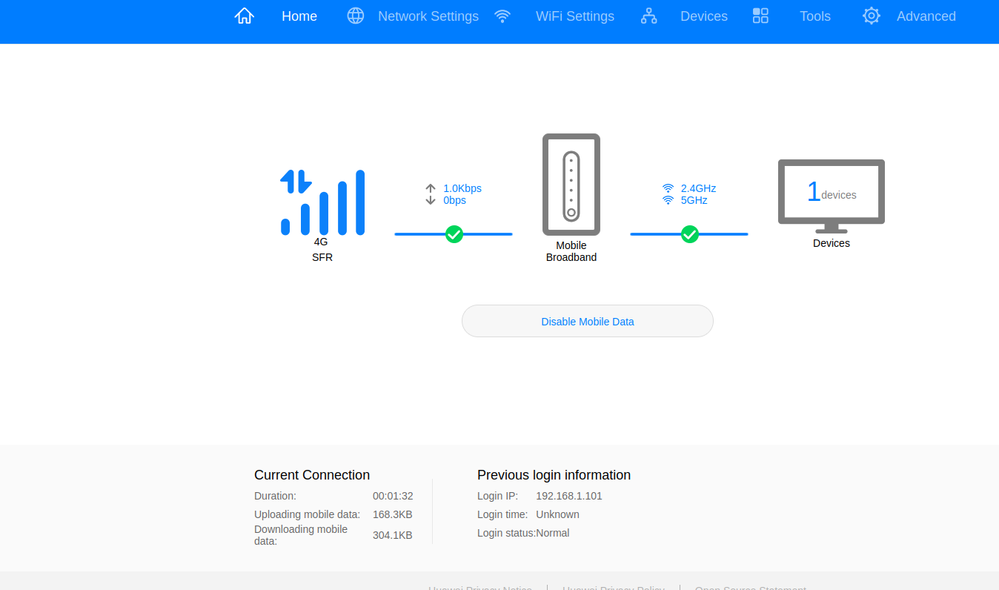This screenshot has width=999, height=590.
Task: Click green checkmark on WiFi connection line
Action: click(689, 234)
